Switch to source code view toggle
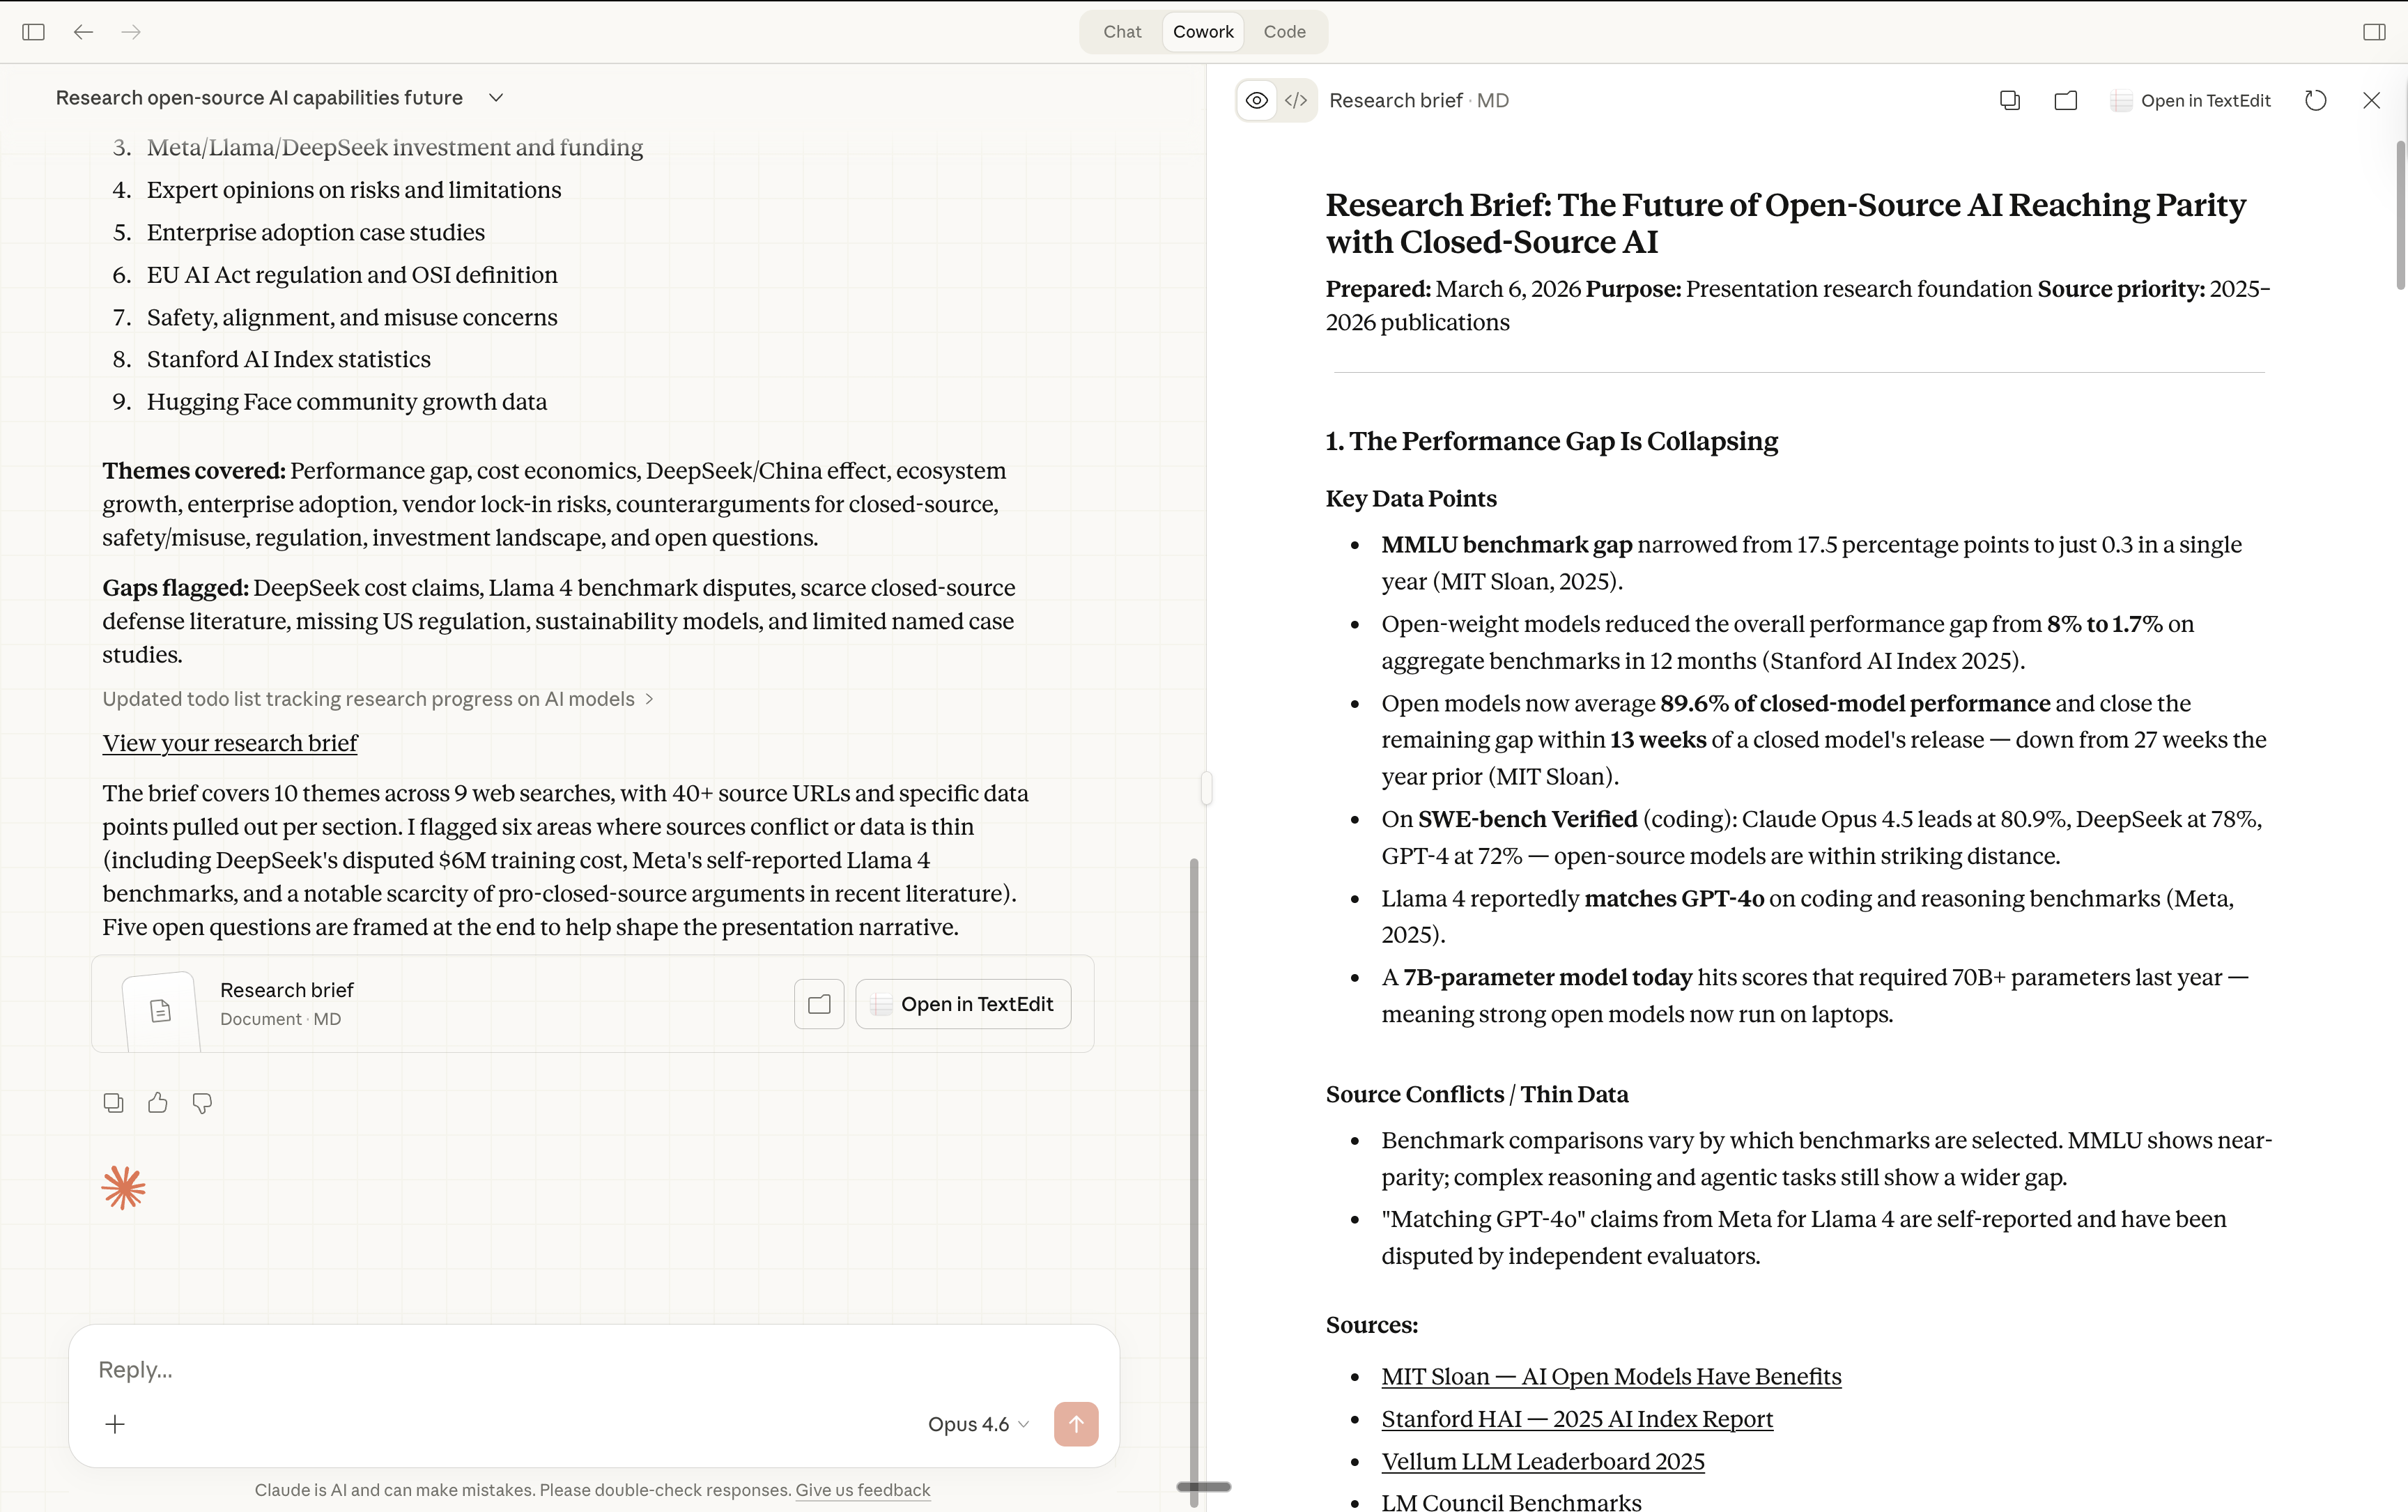Viewport: 2408px width, 1512px height. point(1296,100)
